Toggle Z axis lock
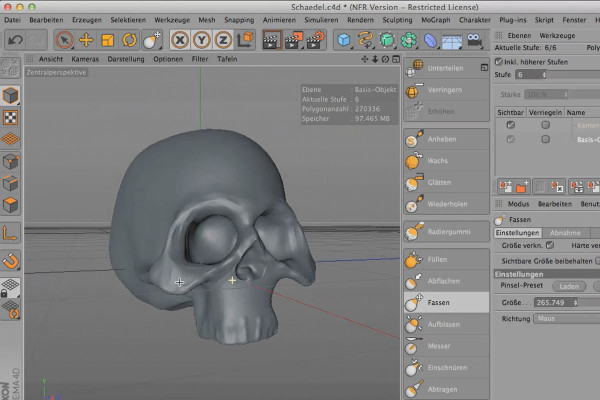The height and width of the screenshot is (400, 600). point(223,40)
